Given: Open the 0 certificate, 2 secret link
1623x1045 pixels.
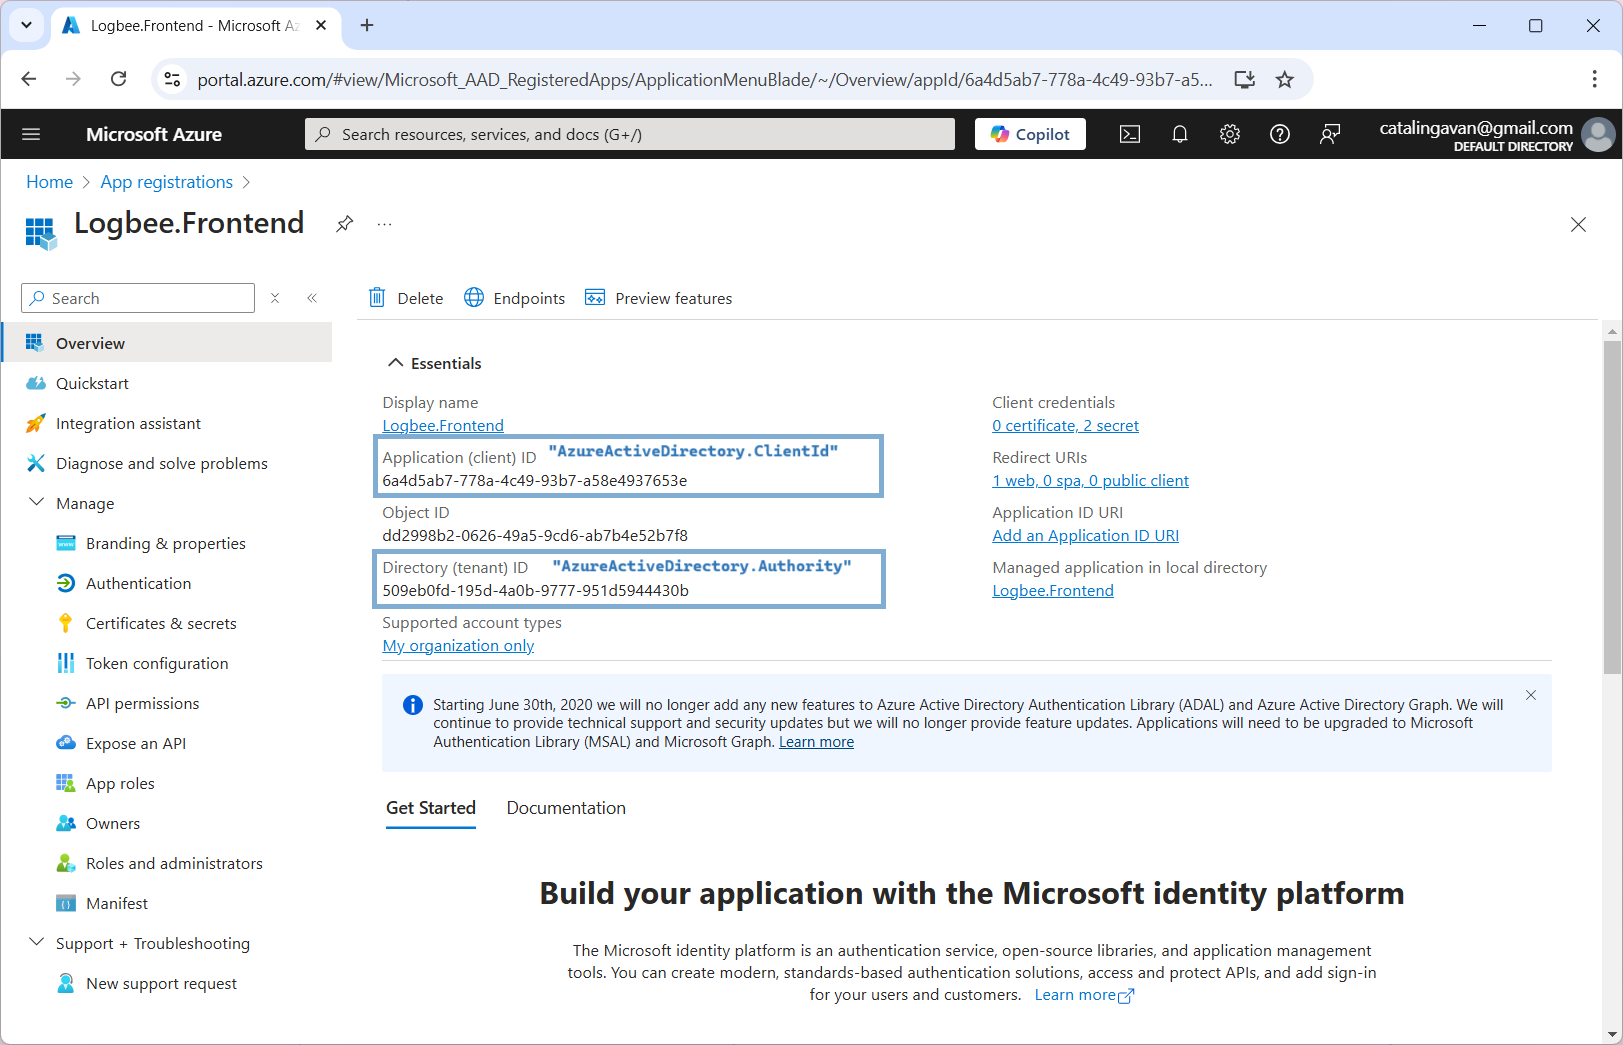Looking at the screenshot, I should coord(1065,425).
